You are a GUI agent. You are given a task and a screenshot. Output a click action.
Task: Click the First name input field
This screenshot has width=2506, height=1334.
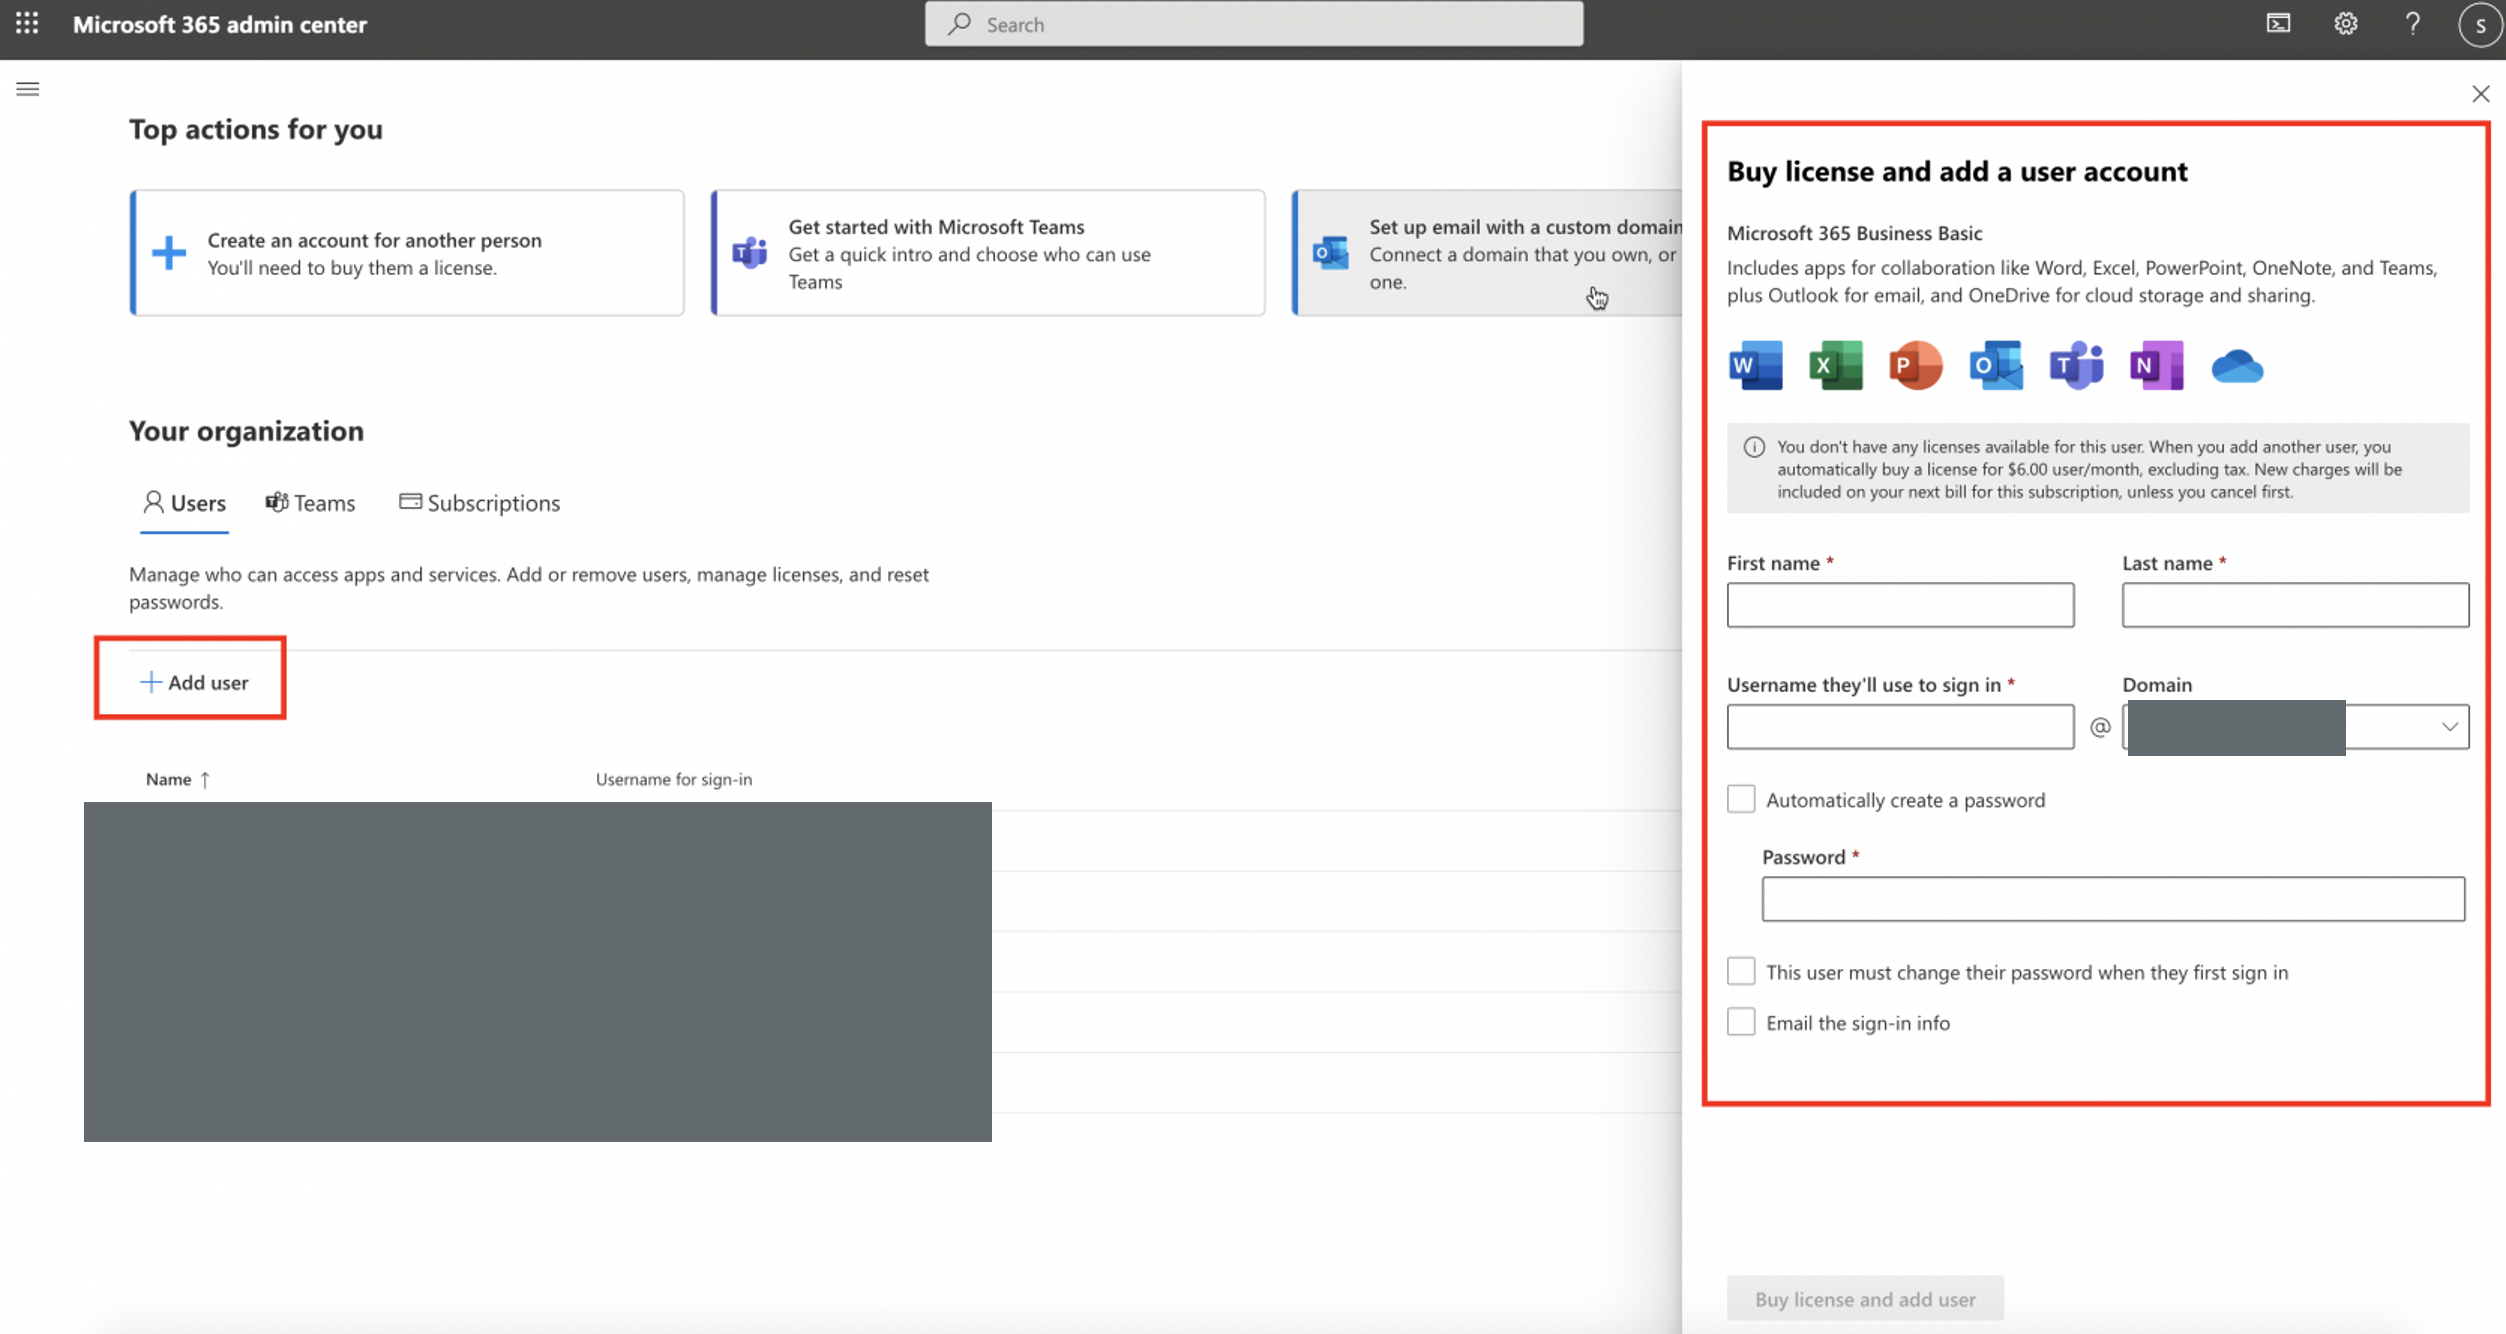point(1901,603)
